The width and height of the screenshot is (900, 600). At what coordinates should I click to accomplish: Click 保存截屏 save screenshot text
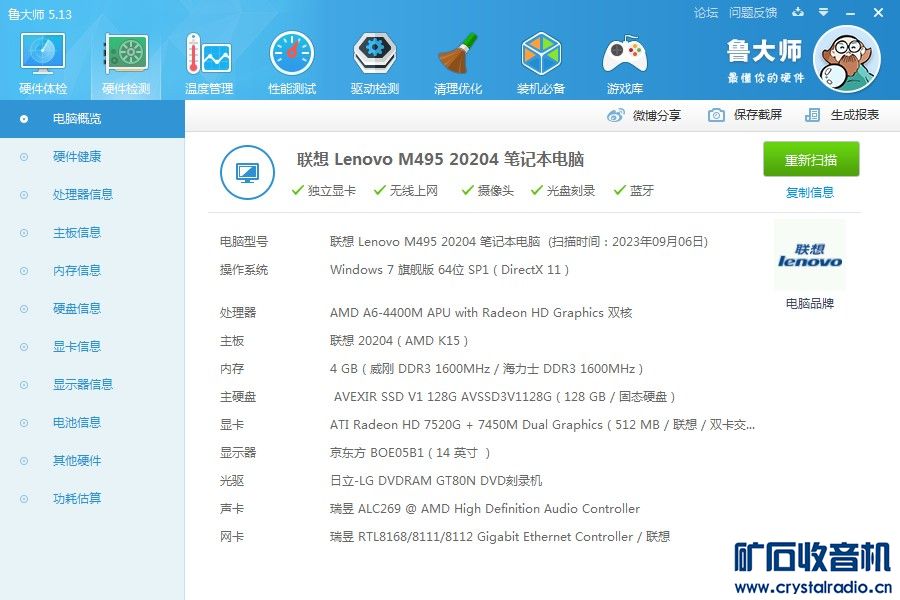click(758, 115)
